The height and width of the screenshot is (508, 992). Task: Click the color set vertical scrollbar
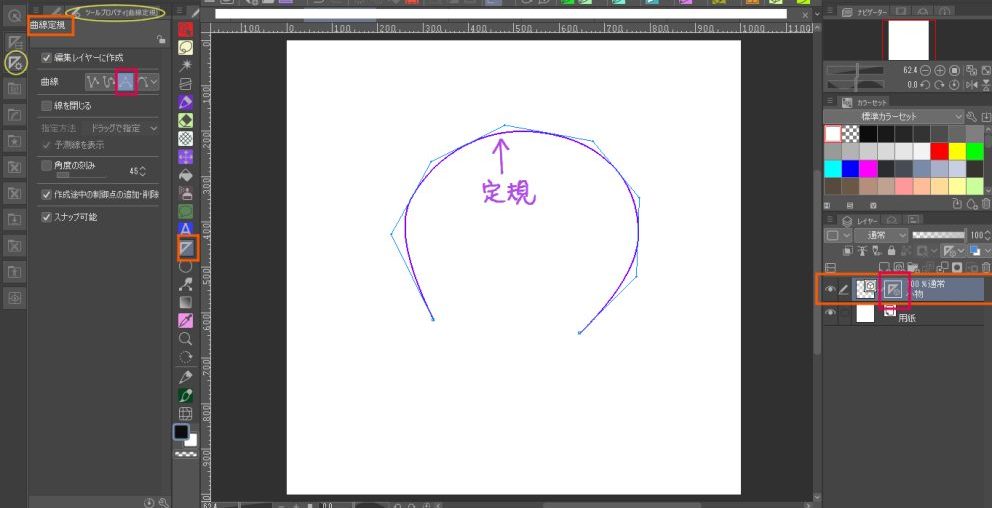pos(988,158)
